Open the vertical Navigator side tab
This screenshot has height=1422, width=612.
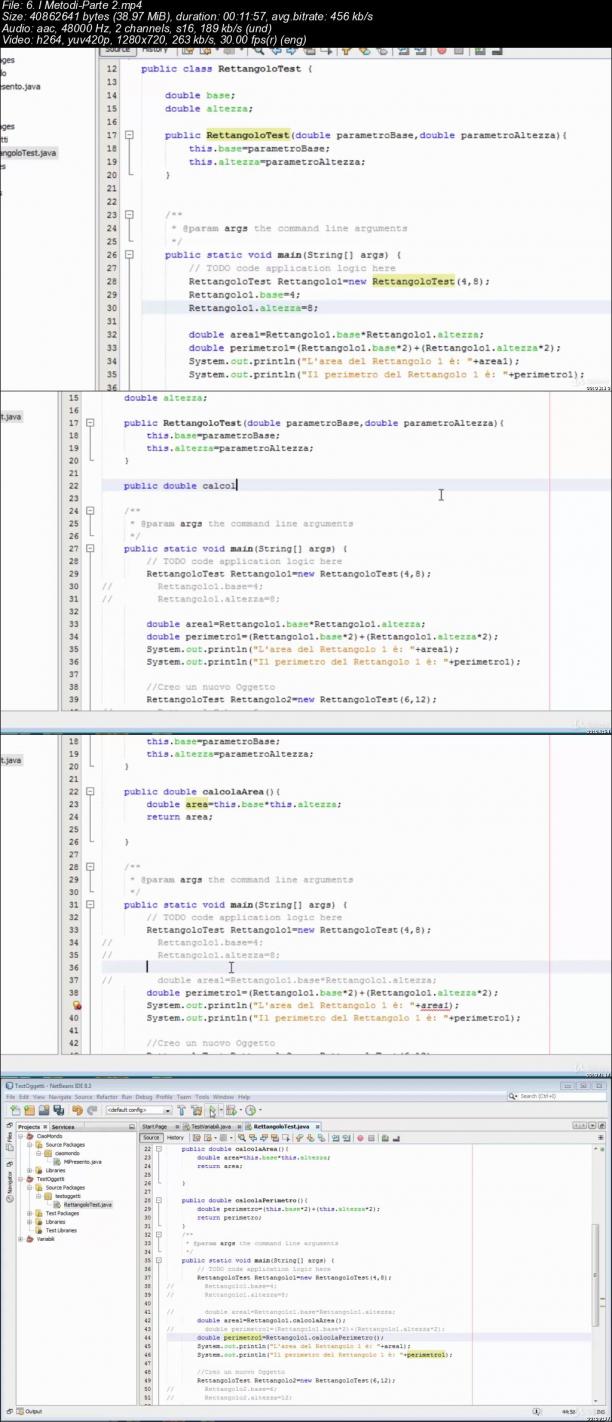[x=9, y=1182]
